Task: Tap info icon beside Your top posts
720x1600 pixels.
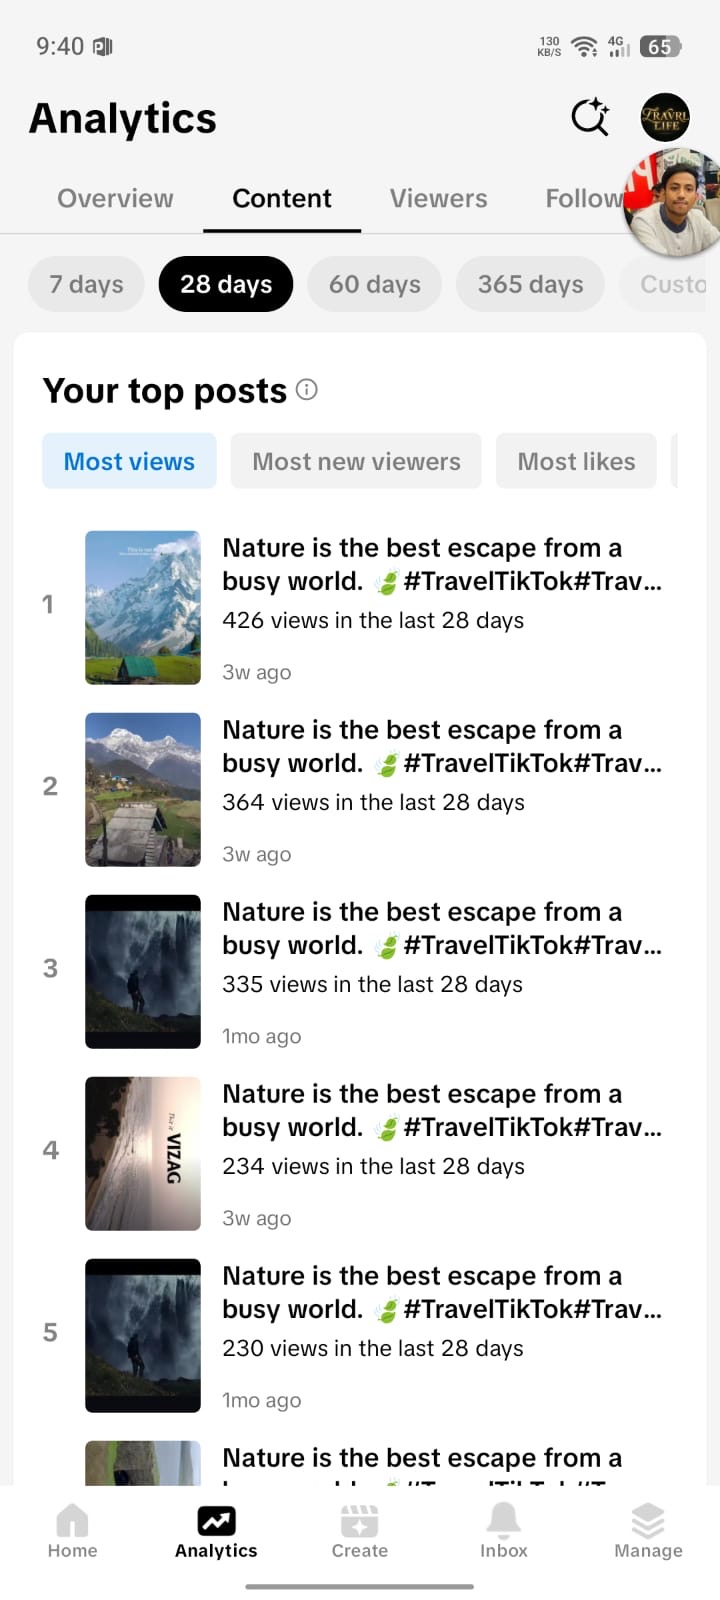Action: click(x=307, y=390)
